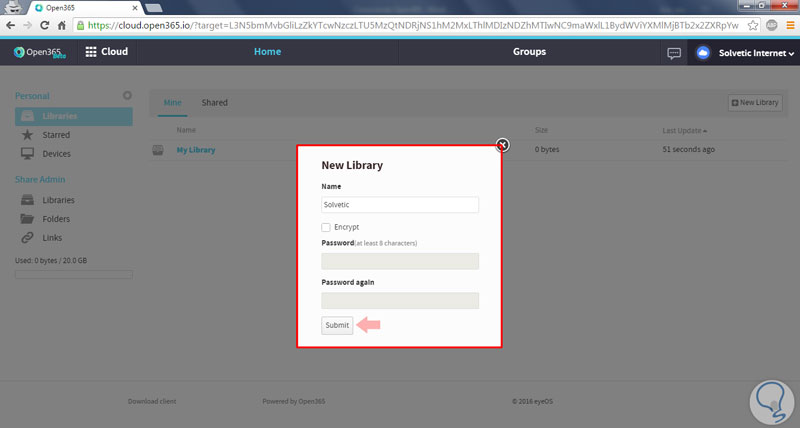Image resolution: width=800 pixels, height=428 pixels.
Task: Sort by Last Update column
Action: [684, 131]
